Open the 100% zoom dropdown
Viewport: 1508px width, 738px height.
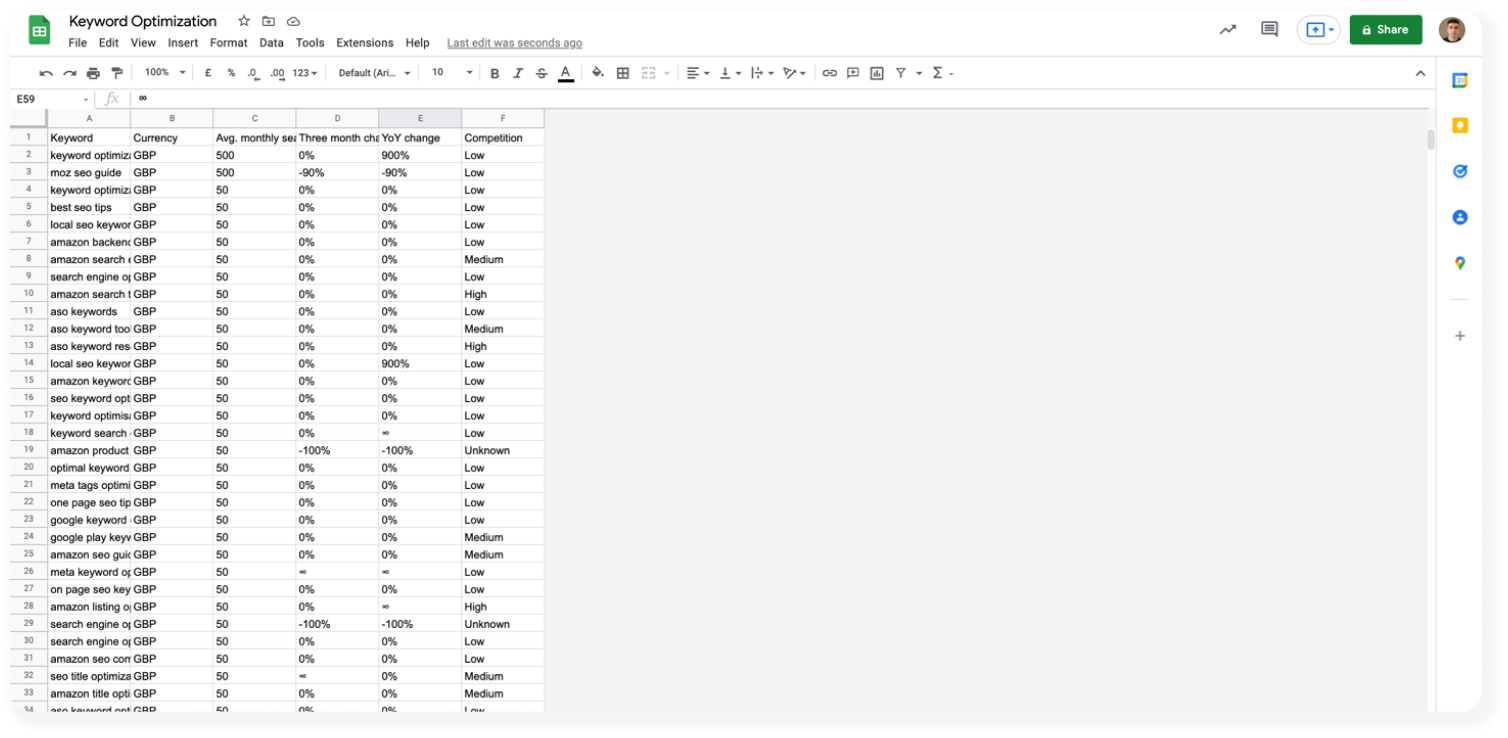[x=165, y=73]
